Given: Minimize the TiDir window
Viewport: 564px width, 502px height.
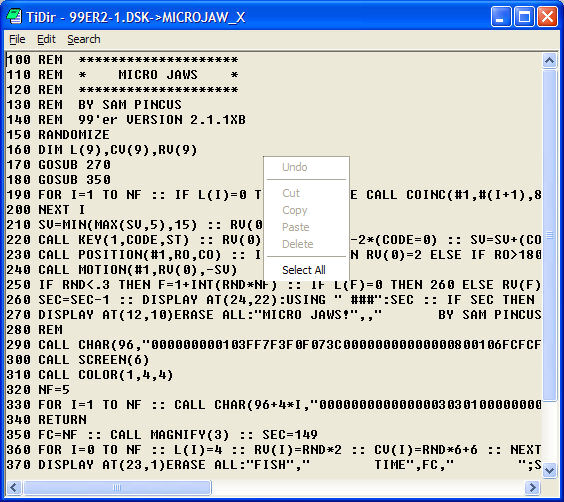Looking at the screenshot, I should pyautogui.click(x=500, y=17).
